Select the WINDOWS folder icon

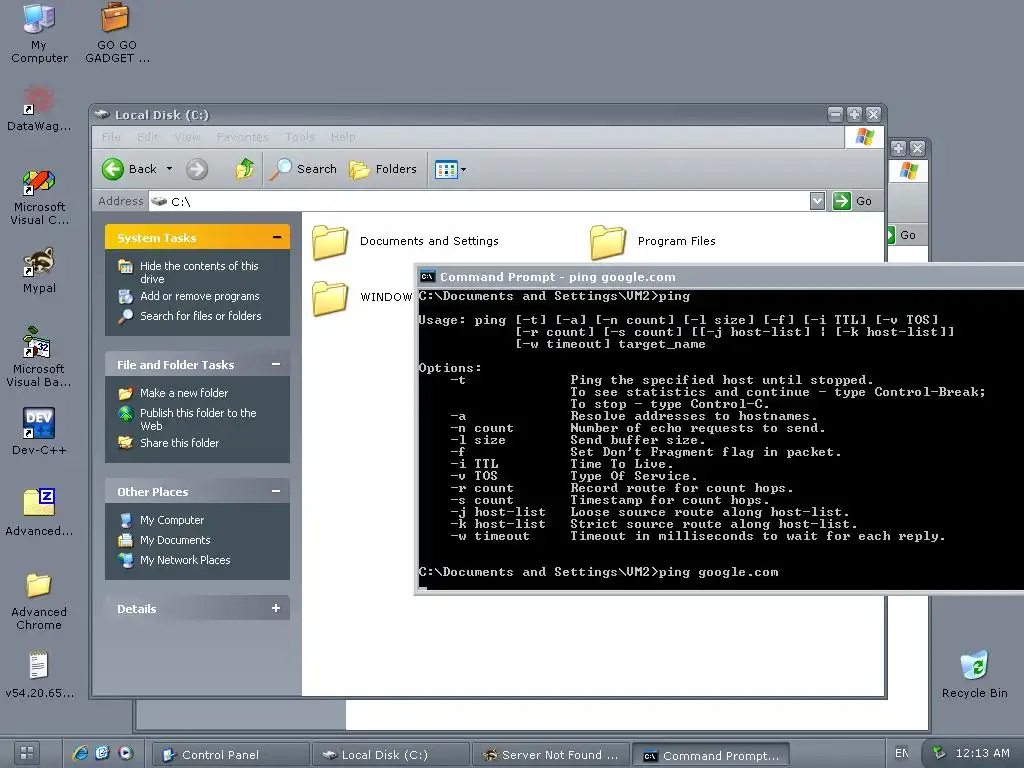[x=330, y=298]
